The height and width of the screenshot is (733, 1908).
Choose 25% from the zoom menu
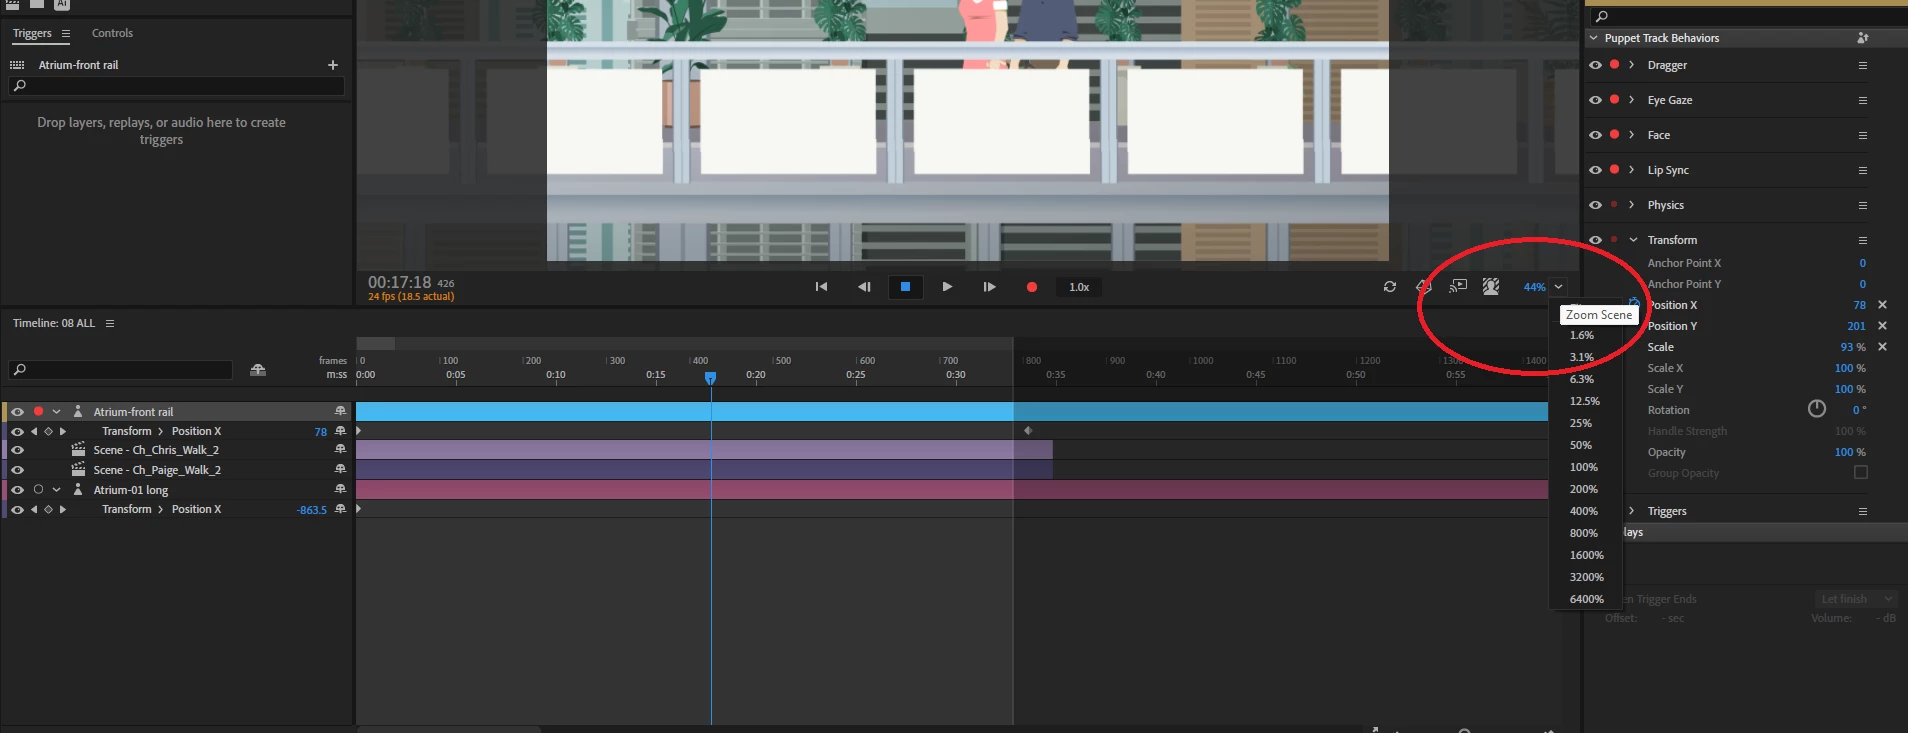coord(1581,423)
